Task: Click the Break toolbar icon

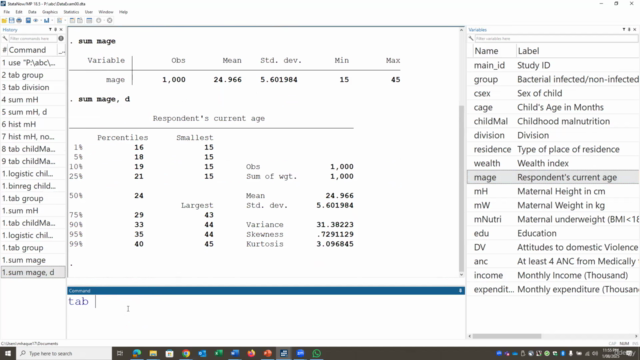Action: pos(109,20)
